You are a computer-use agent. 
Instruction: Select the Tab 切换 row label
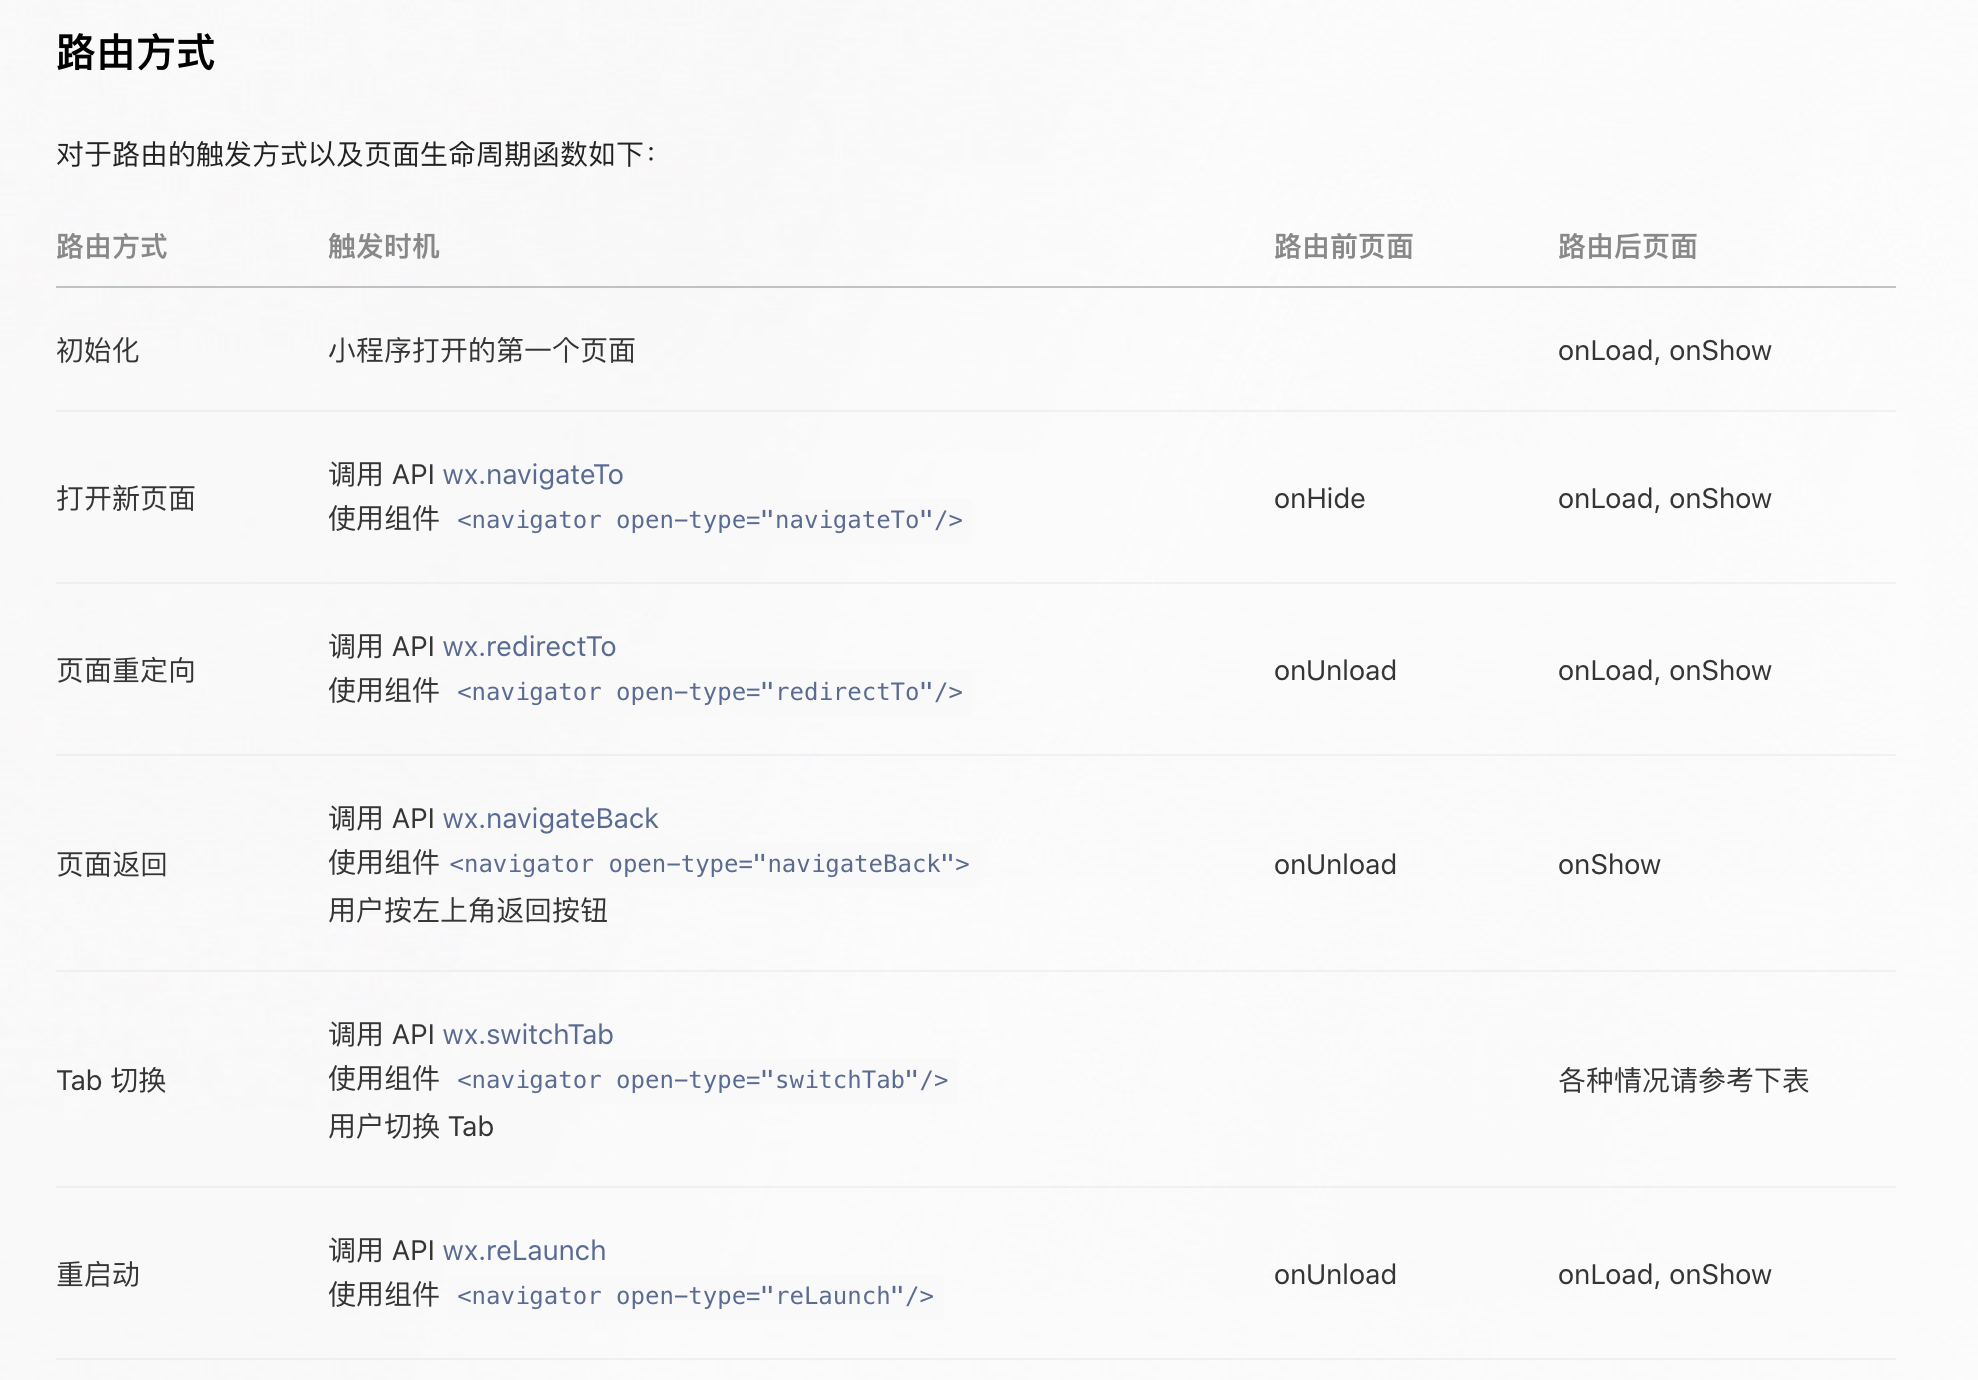(x=111, y=1081)
